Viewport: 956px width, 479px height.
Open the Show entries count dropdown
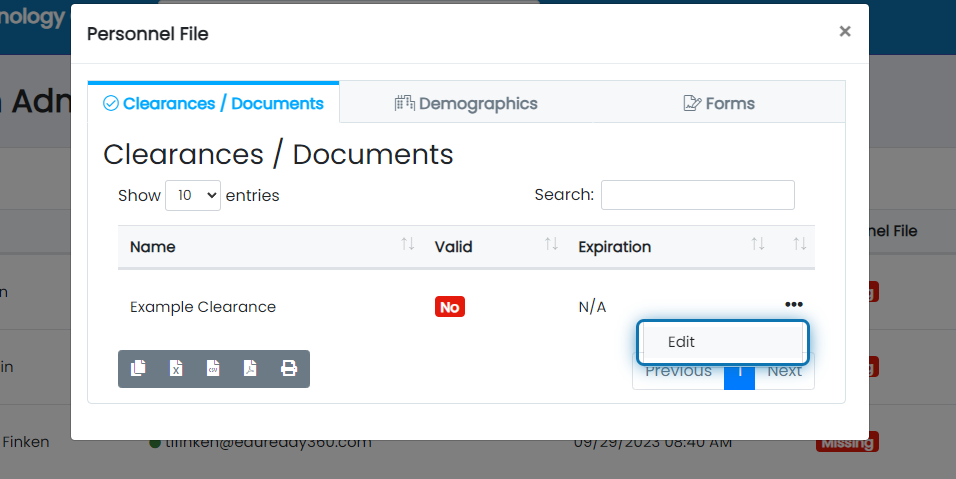coord(192,195)
